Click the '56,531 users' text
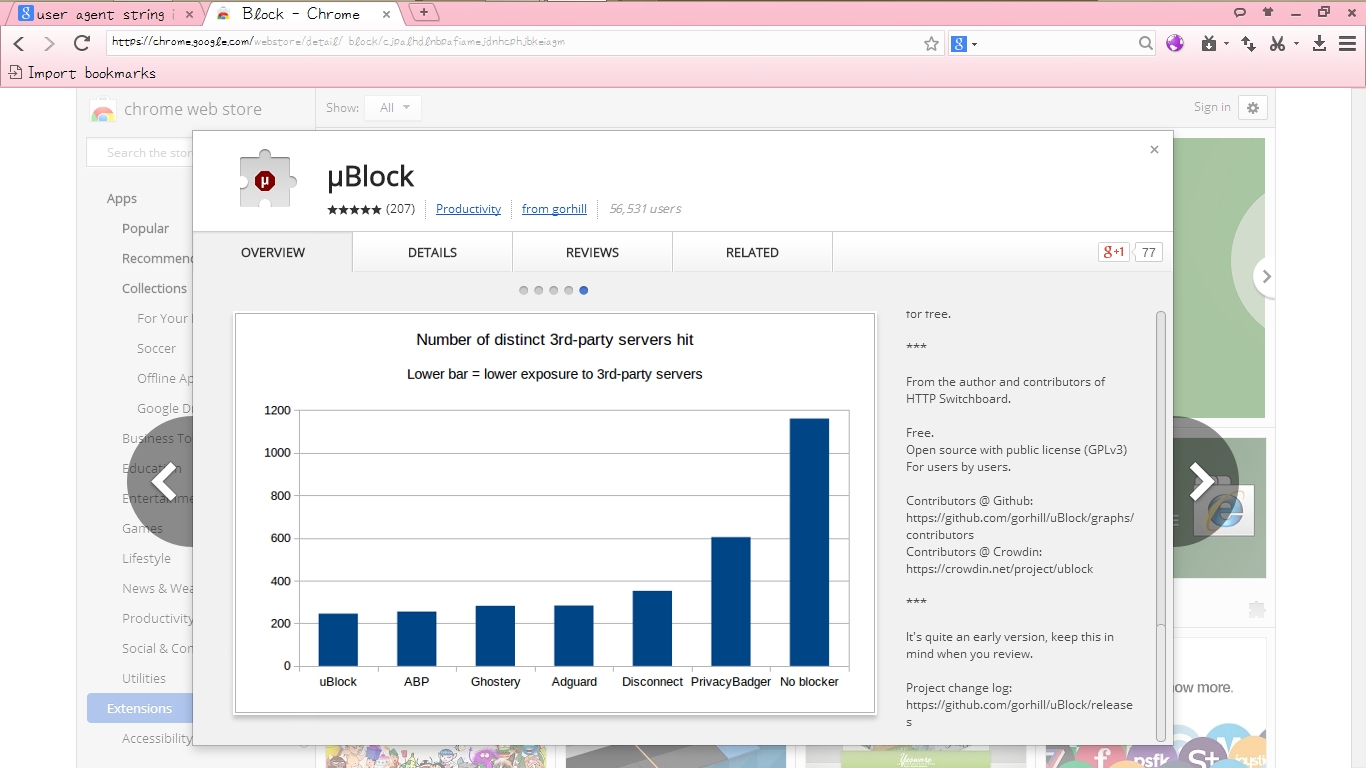Screen dimensions: 1366x768 pyautogui.click(x=645, y=209)
